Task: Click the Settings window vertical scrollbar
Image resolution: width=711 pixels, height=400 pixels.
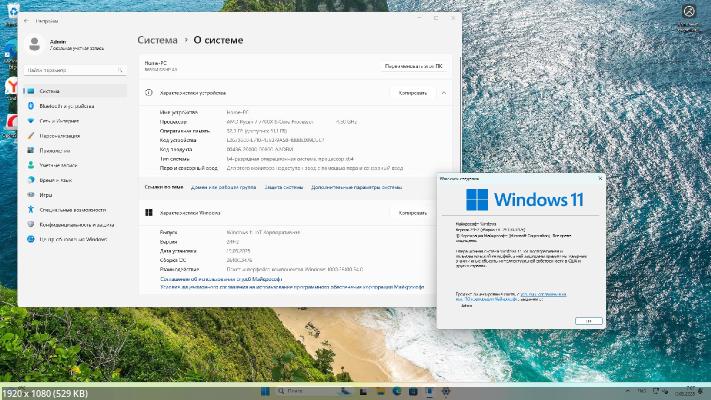Action: 459,113
